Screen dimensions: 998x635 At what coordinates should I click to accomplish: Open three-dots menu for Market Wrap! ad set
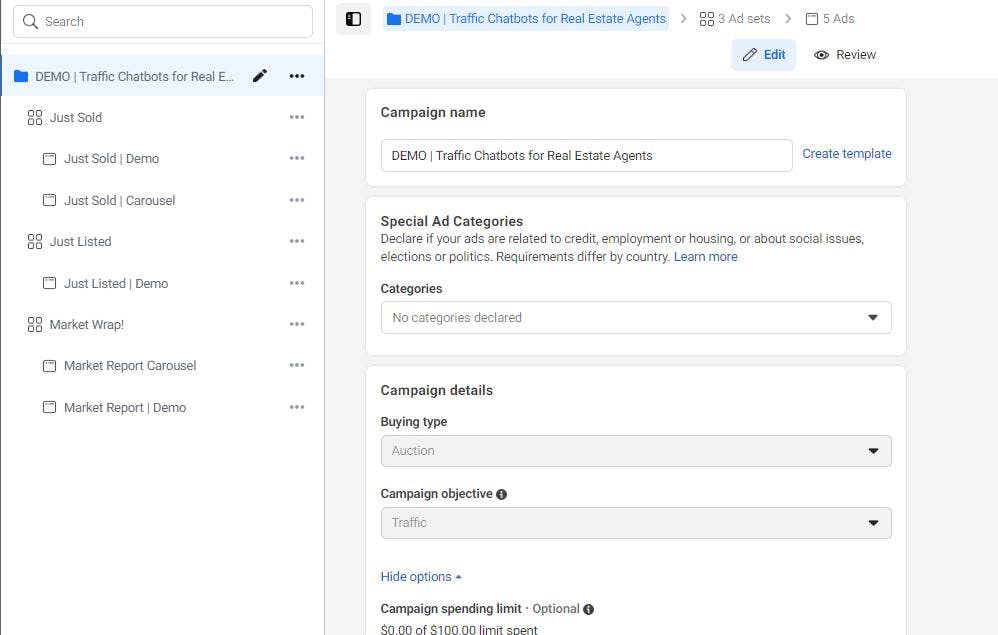click(x=297, y=324)
